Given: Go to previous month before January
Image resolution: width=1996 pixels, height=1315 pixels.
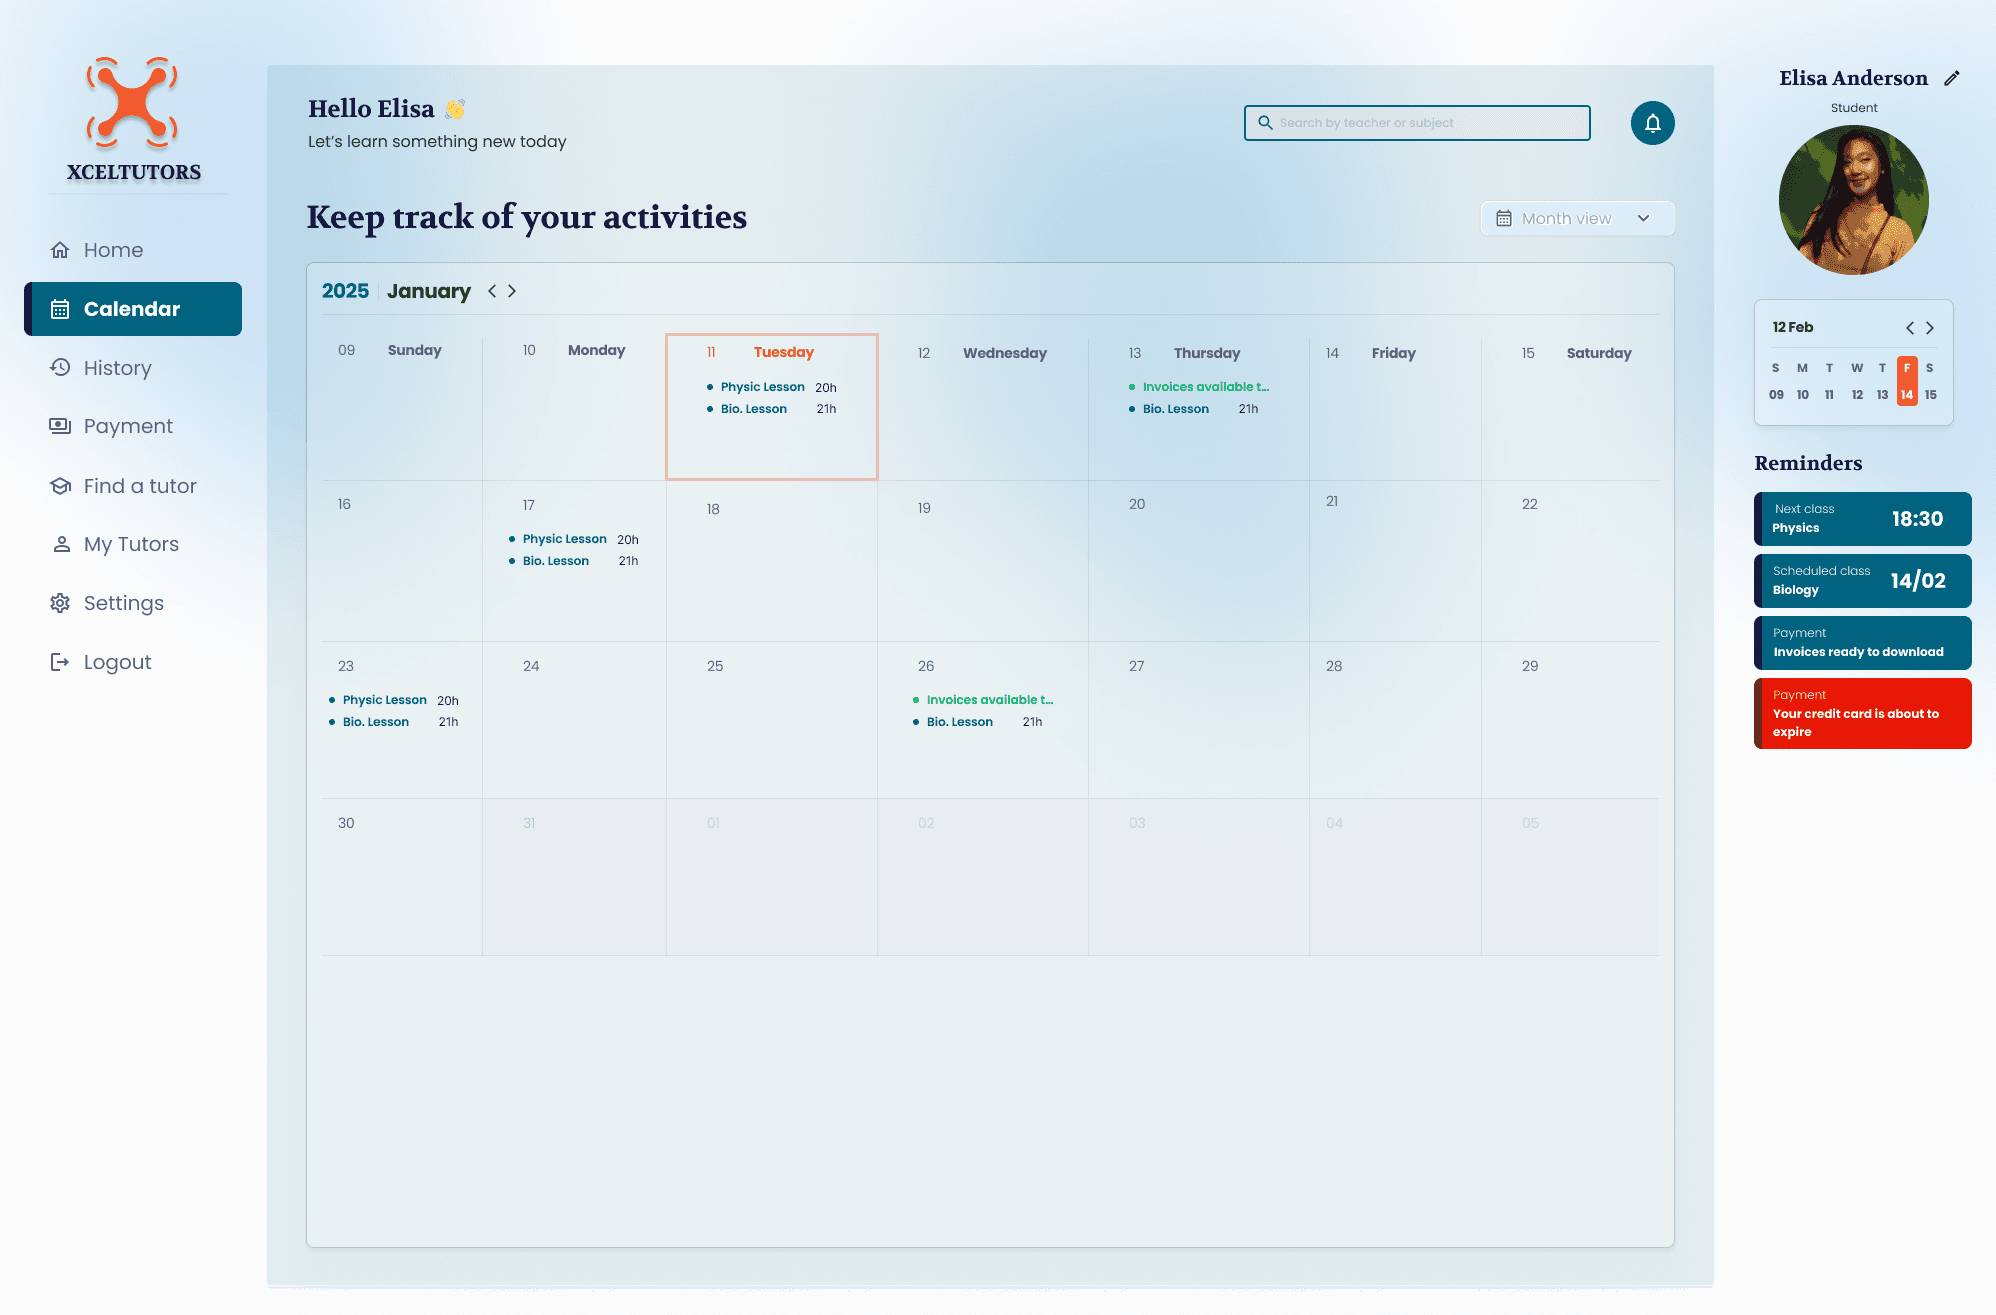Looking at the screenshot, I should 492,291.
